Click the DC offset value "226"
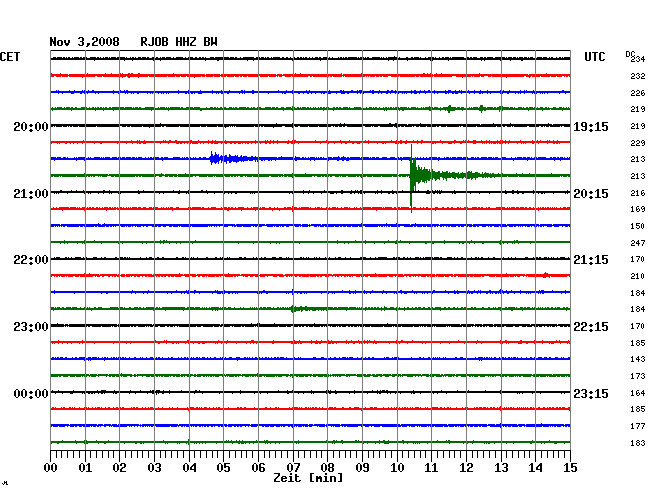This screenshot has width=650, height=494. (638, 93)
